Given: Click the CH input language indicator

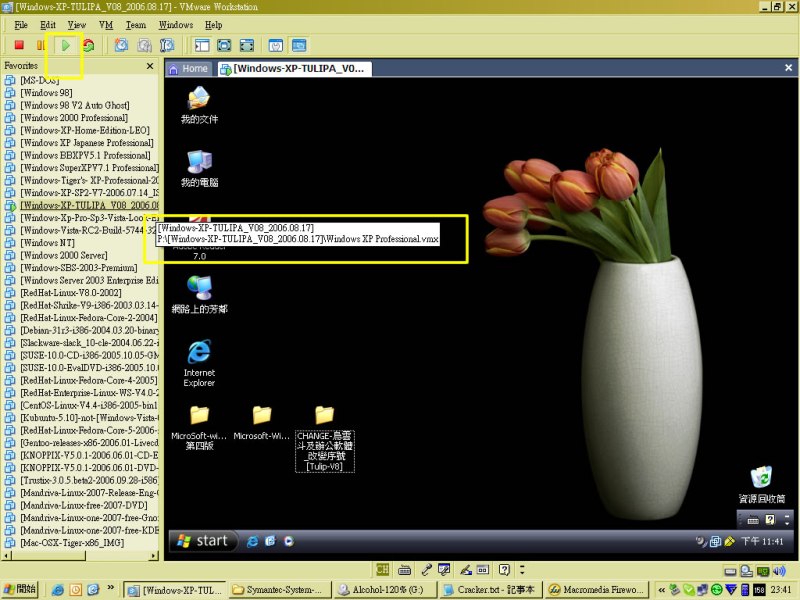Looking at the screenshot, I should [382, 569].
